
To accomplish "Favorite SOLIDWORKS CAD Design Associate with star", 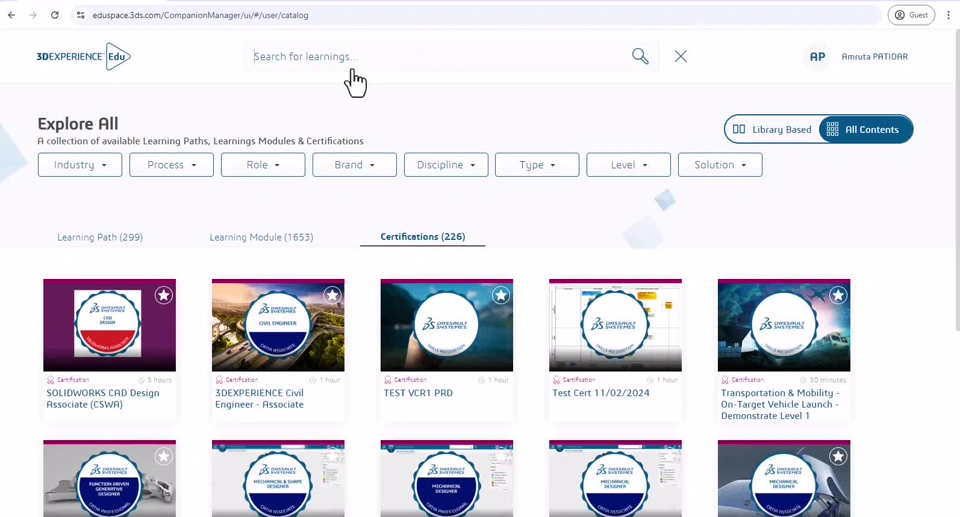I will tap(163, 295).
